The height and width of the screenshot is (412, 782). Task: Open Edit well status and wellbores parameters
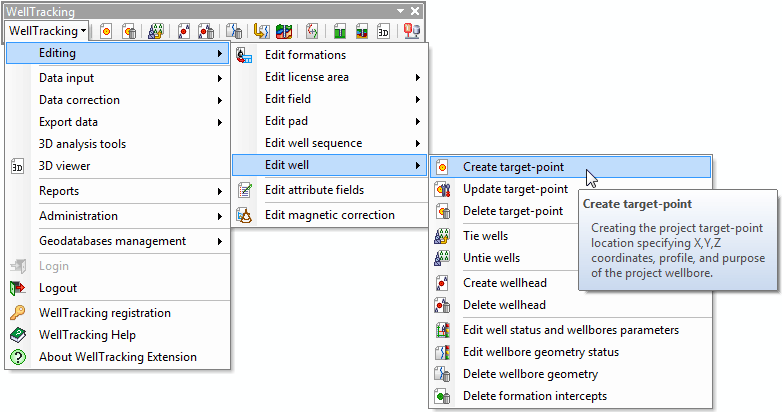571,330
